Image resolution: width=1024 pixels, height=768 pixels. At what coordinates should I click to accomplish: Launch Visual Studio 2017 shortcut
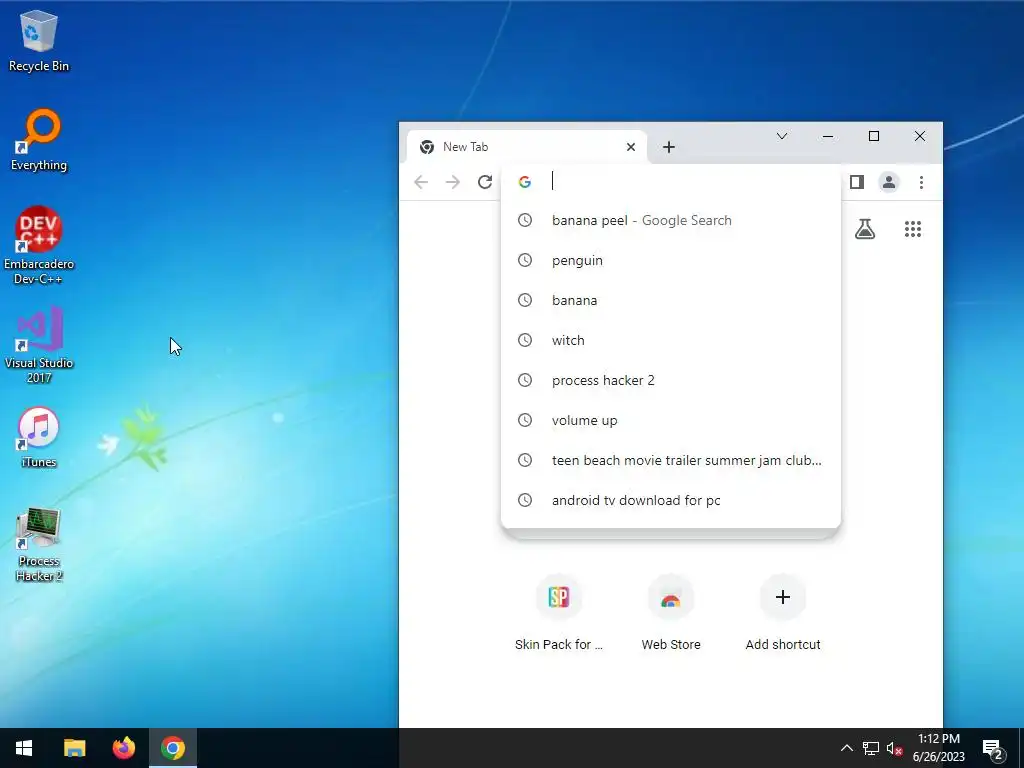[39, 344]
